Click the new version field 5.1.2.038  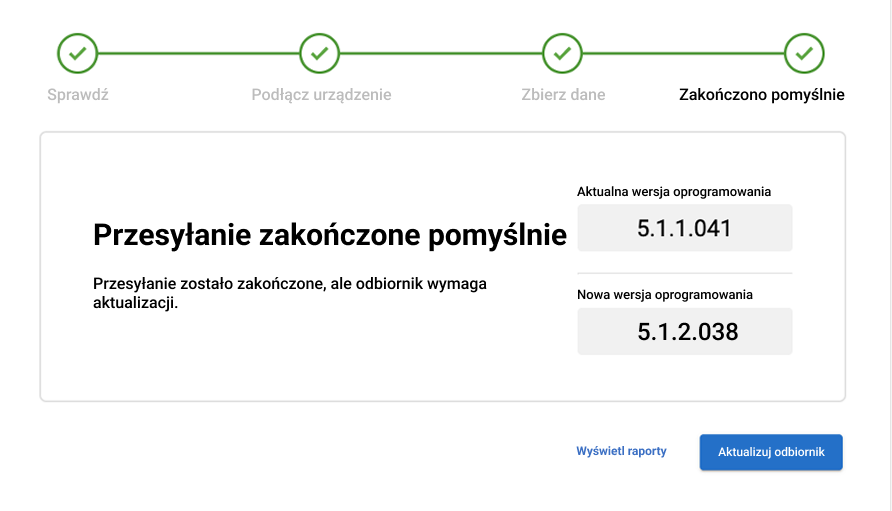pyautogui.click(x=684, y=331)
